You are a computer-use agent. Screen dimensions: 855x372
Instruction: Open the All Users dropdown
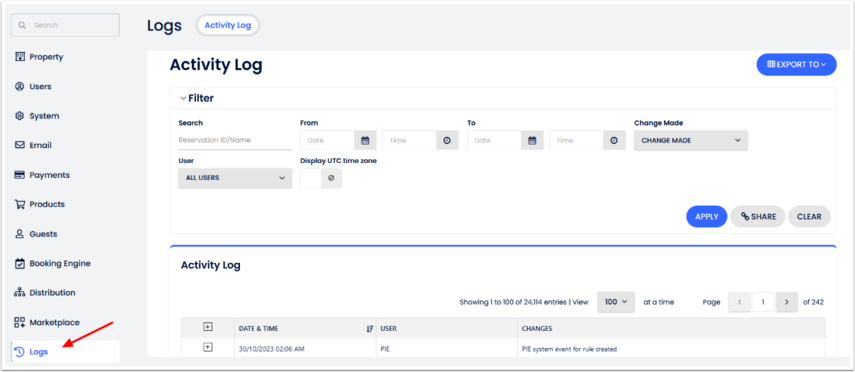235,178
